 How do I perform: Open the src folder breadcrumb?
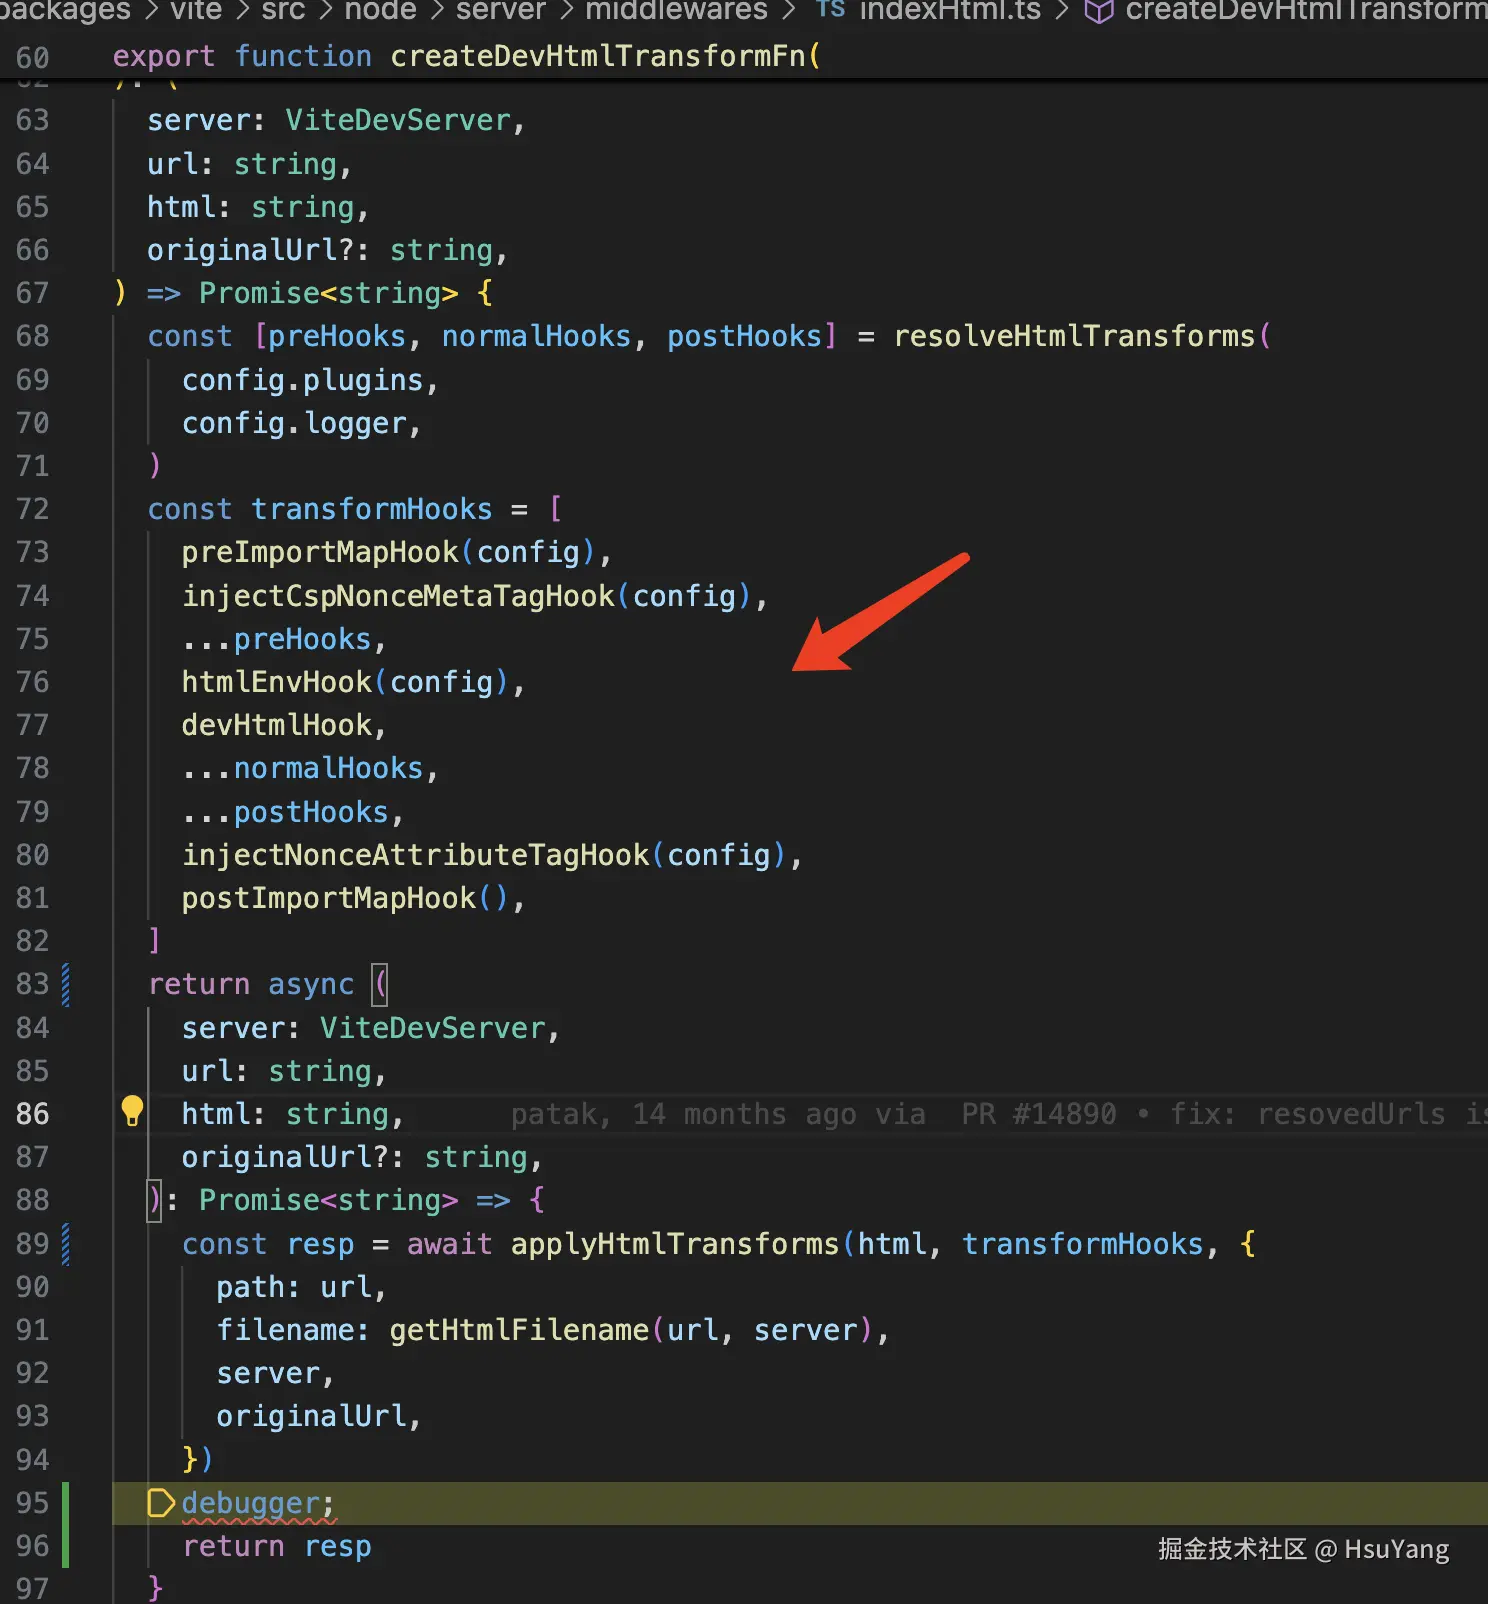(283, 10)
